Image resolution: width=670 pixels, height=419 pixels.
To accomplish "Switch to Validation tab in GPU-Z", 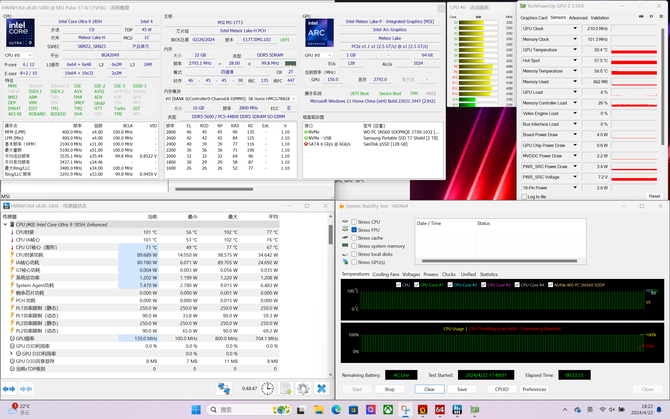I will (x=600, y=18).
